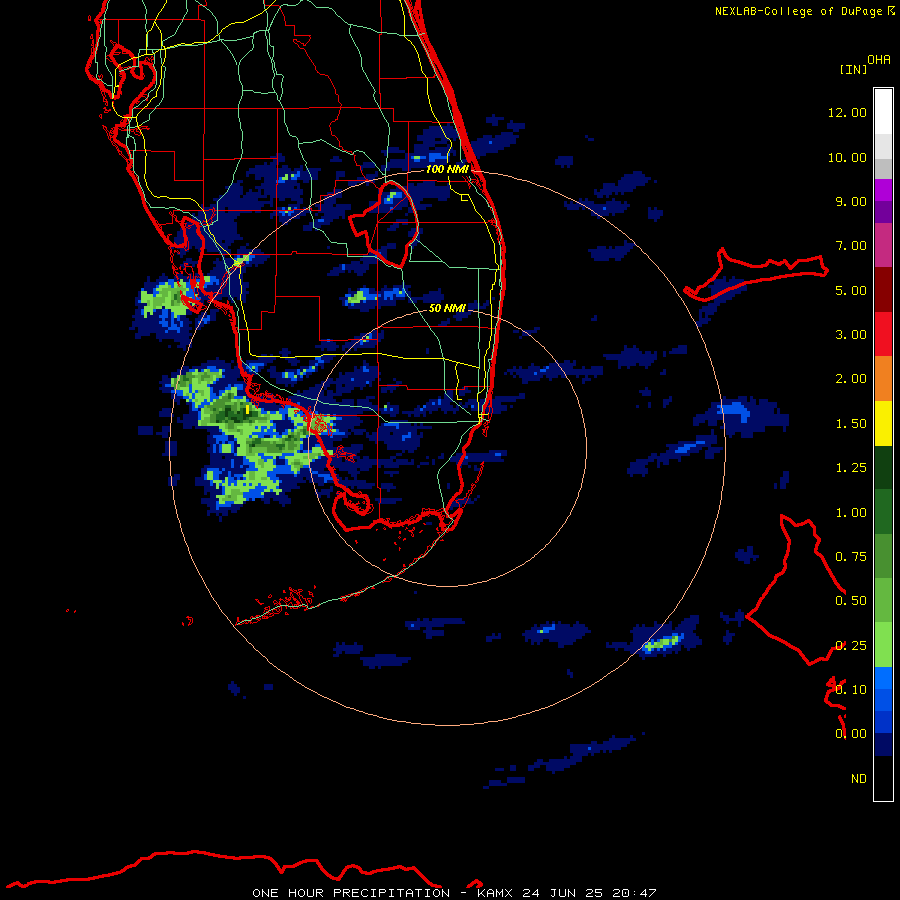Click the 3.00 legend value
Viewport: 900px width, 900px height.
pos(851,335)
